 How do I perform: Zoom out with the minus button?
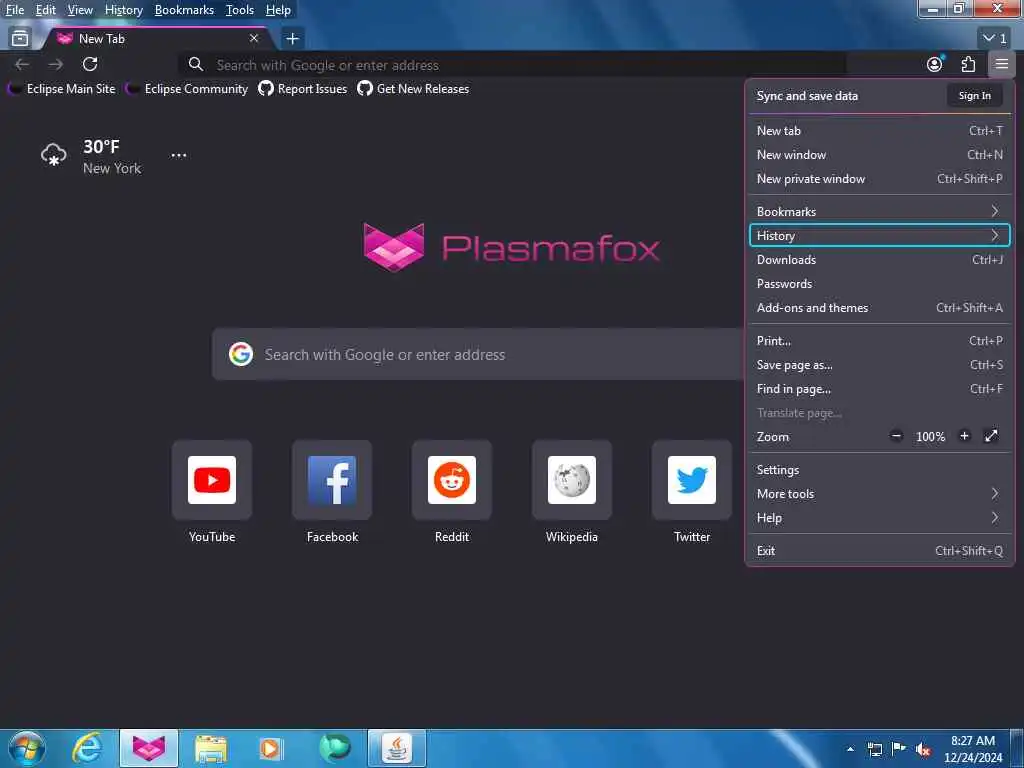(897, 436)
